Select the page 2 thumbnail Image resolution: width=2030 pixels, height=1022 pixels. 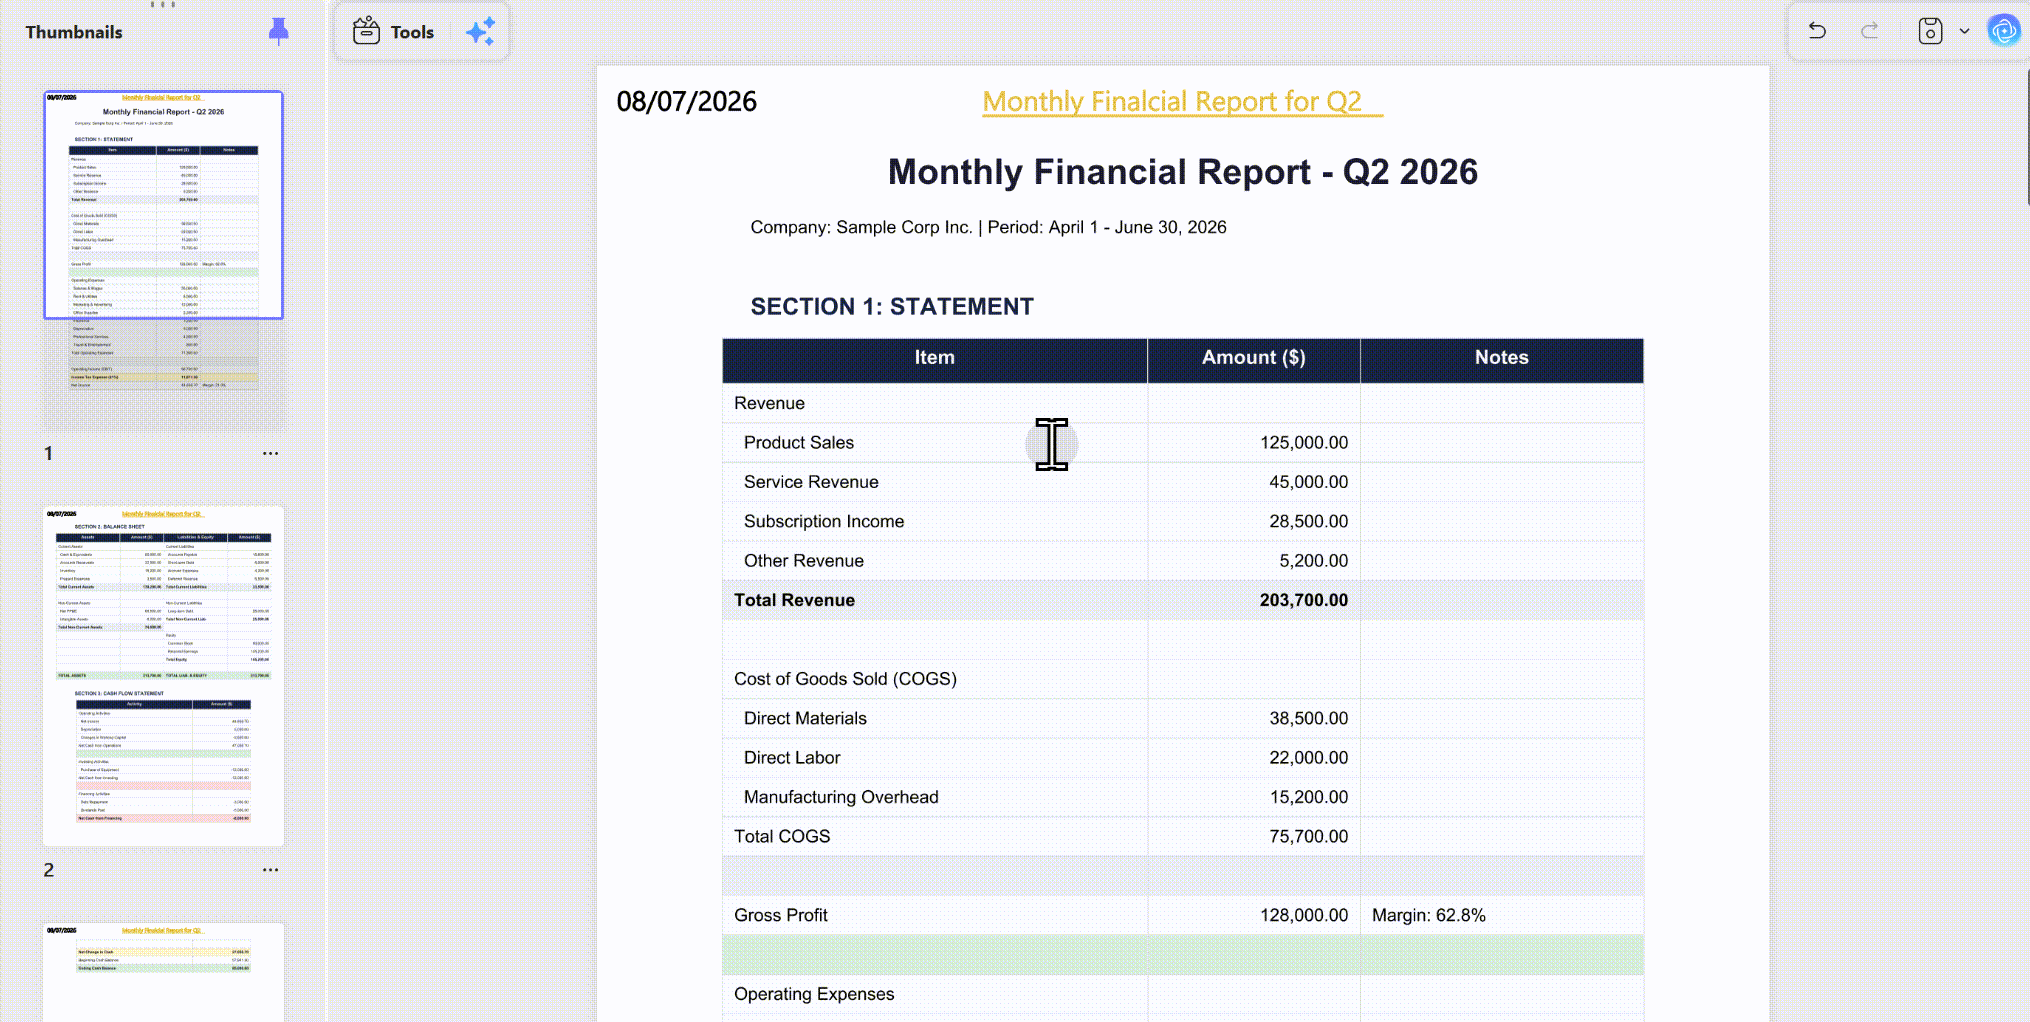[163, 676]
